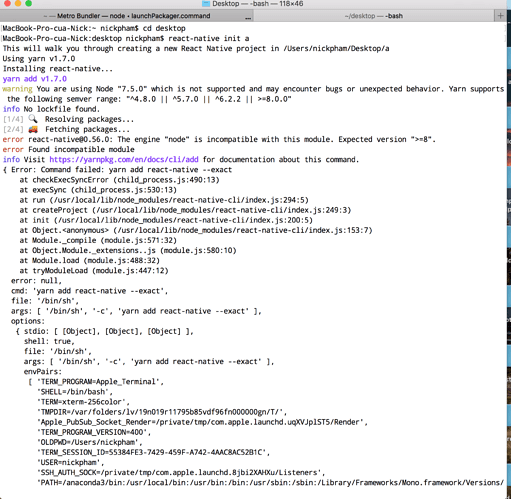511x499 pixels.
Task: Click 'react-native@0.56.0' error line
Action: click(x=219, y=139)
